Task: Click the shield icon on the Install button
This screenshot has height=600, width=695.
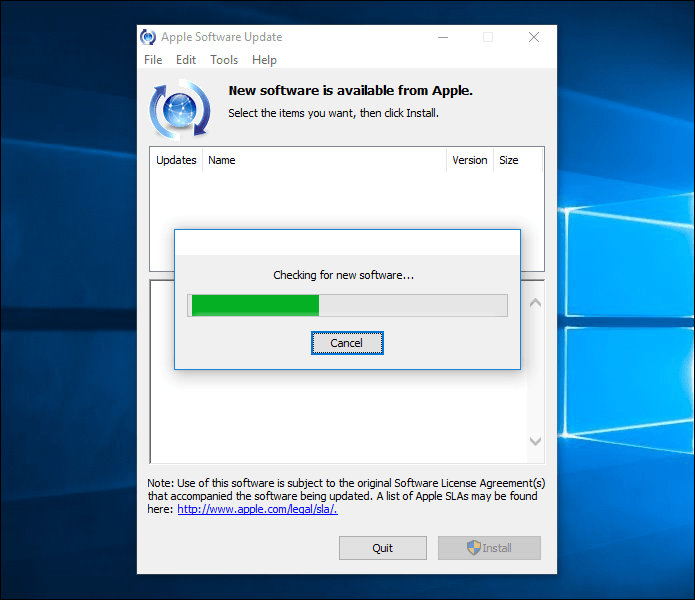Action: [x=474, y=548]
